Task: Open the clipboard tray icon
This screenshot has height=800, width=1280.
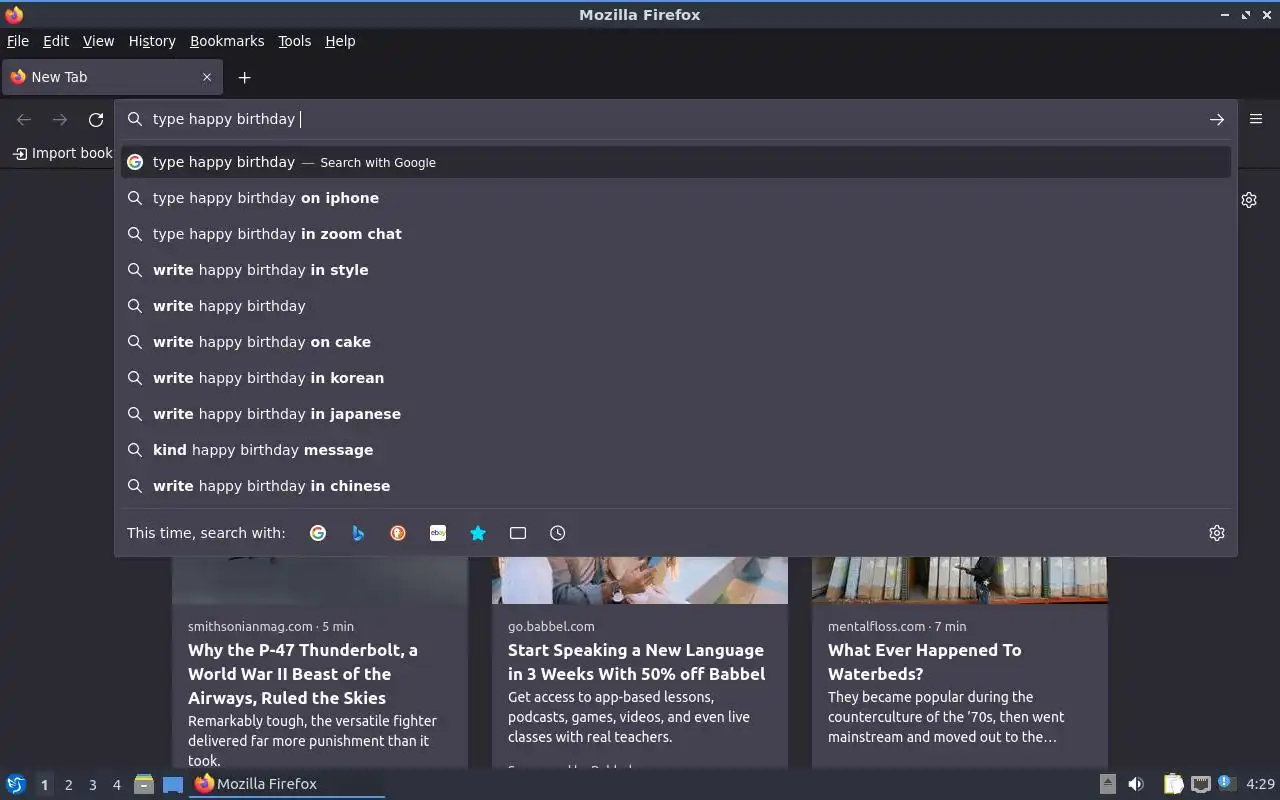Action: (1173, 784)
